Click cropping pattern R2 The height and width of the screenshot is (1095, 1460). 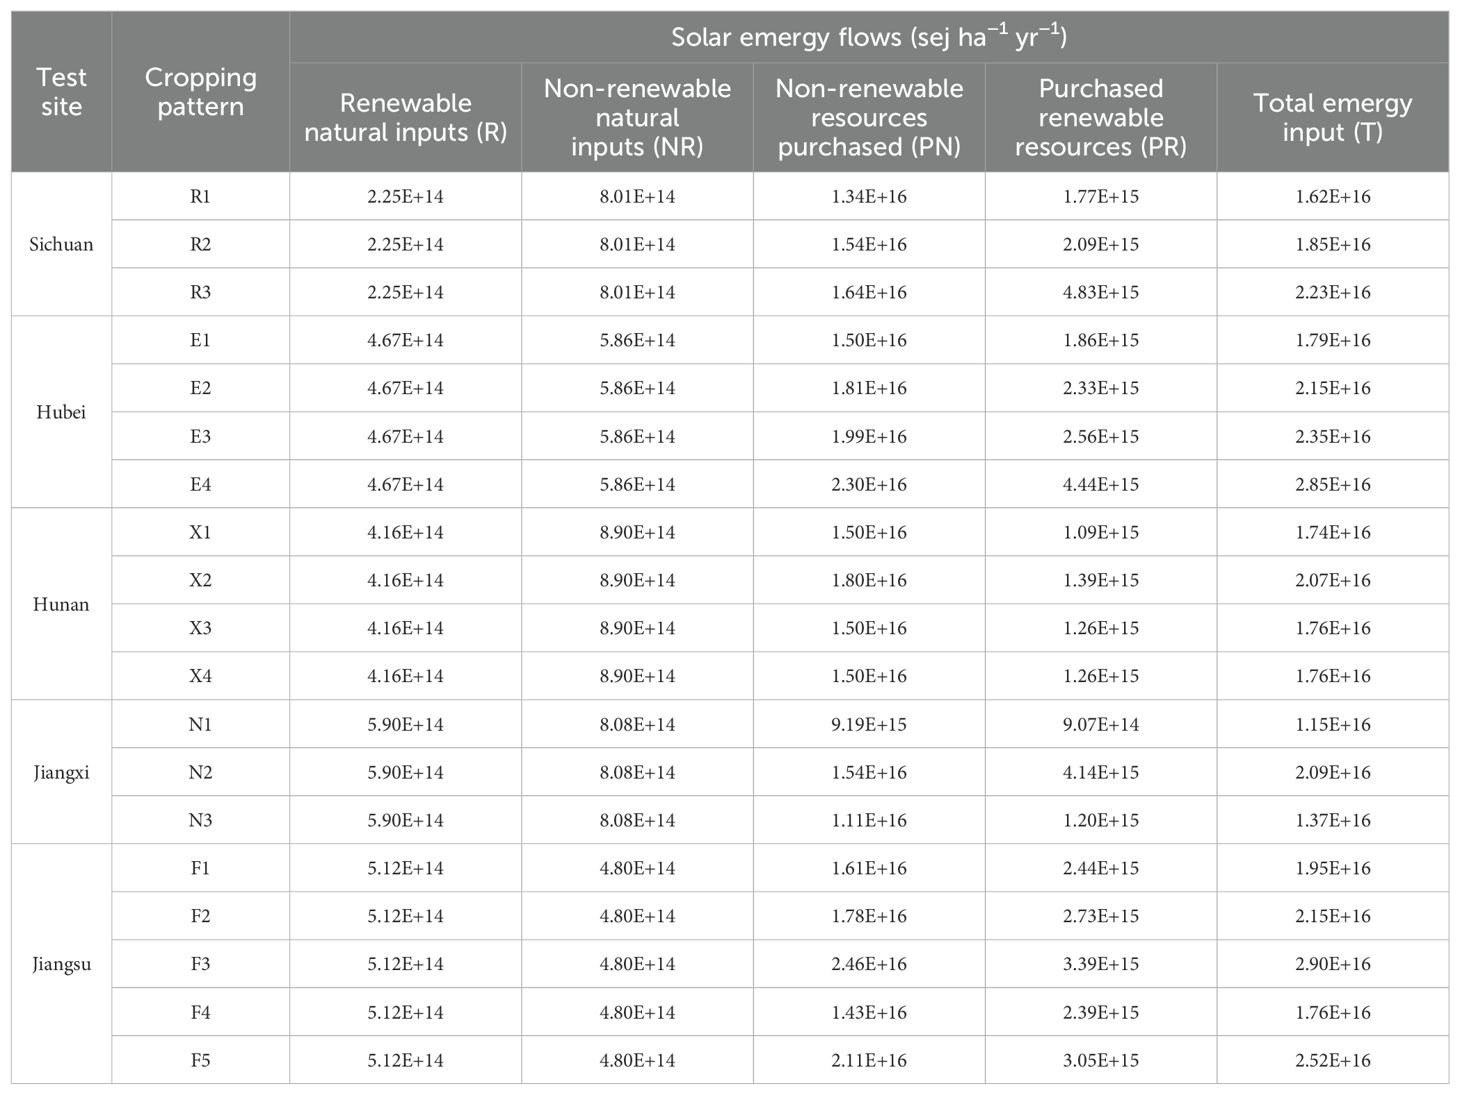pyautogui.click(x=200, y=244)
